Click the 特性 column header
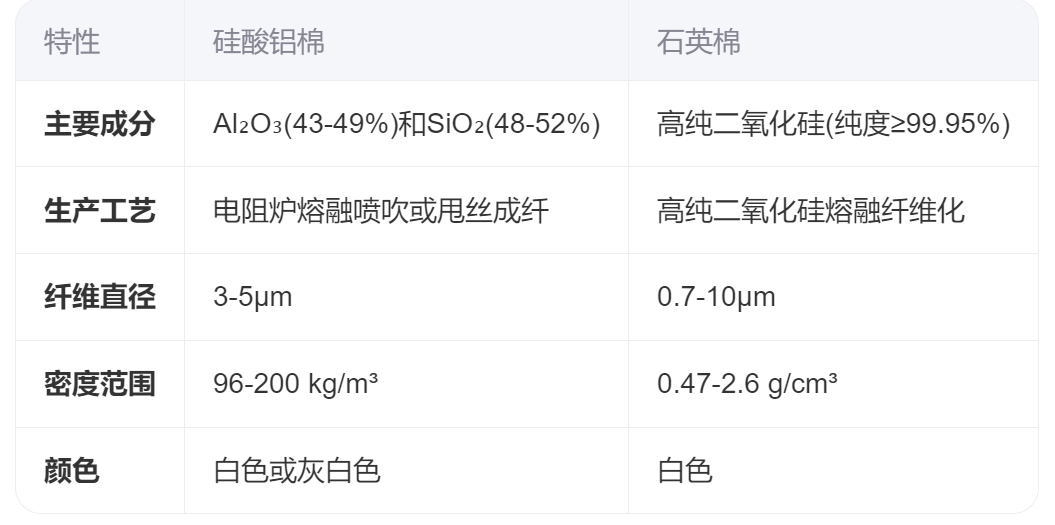 (72, 43)
